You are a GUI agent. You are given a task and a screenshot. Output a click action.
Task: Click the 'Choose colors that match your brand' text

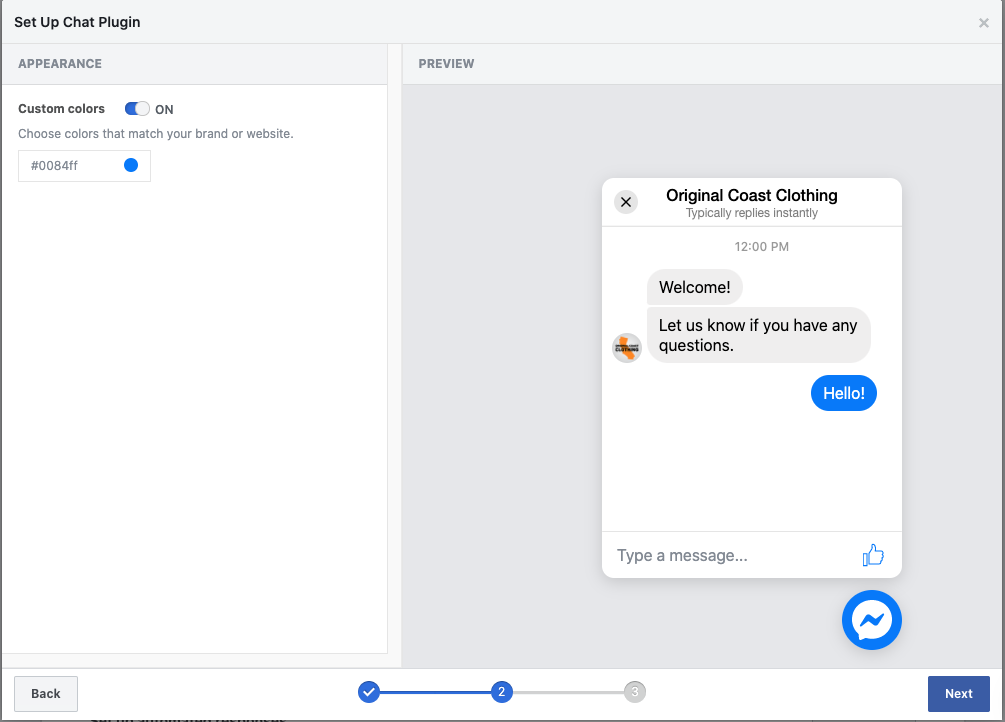[x=156, y=134]
